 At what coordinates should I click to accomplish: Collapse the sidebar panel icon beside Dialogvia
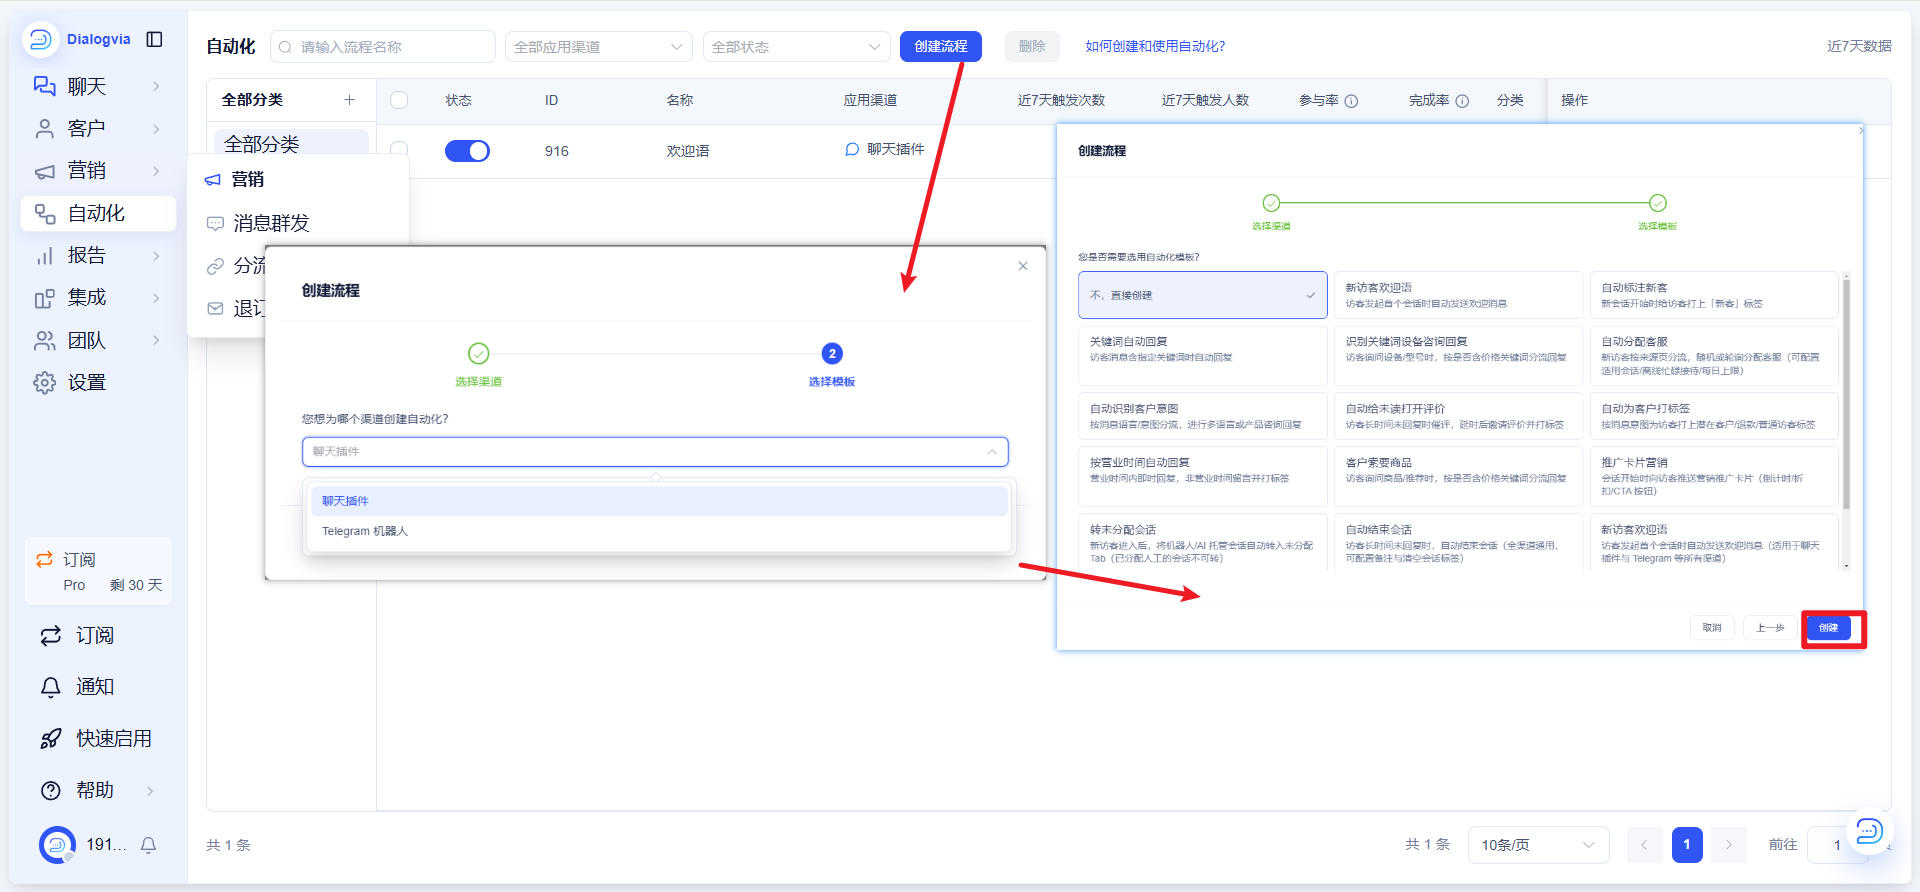[x=154, y=39]
